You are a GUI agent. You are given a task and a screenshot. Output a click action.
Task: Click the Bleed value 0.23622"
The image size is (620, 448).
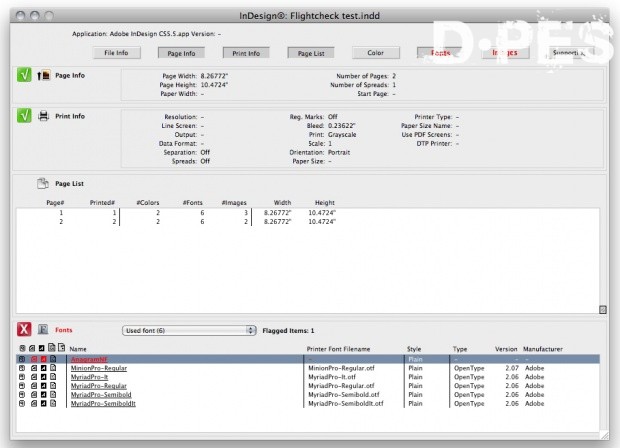pyautogui.click(x=342, y=126)
